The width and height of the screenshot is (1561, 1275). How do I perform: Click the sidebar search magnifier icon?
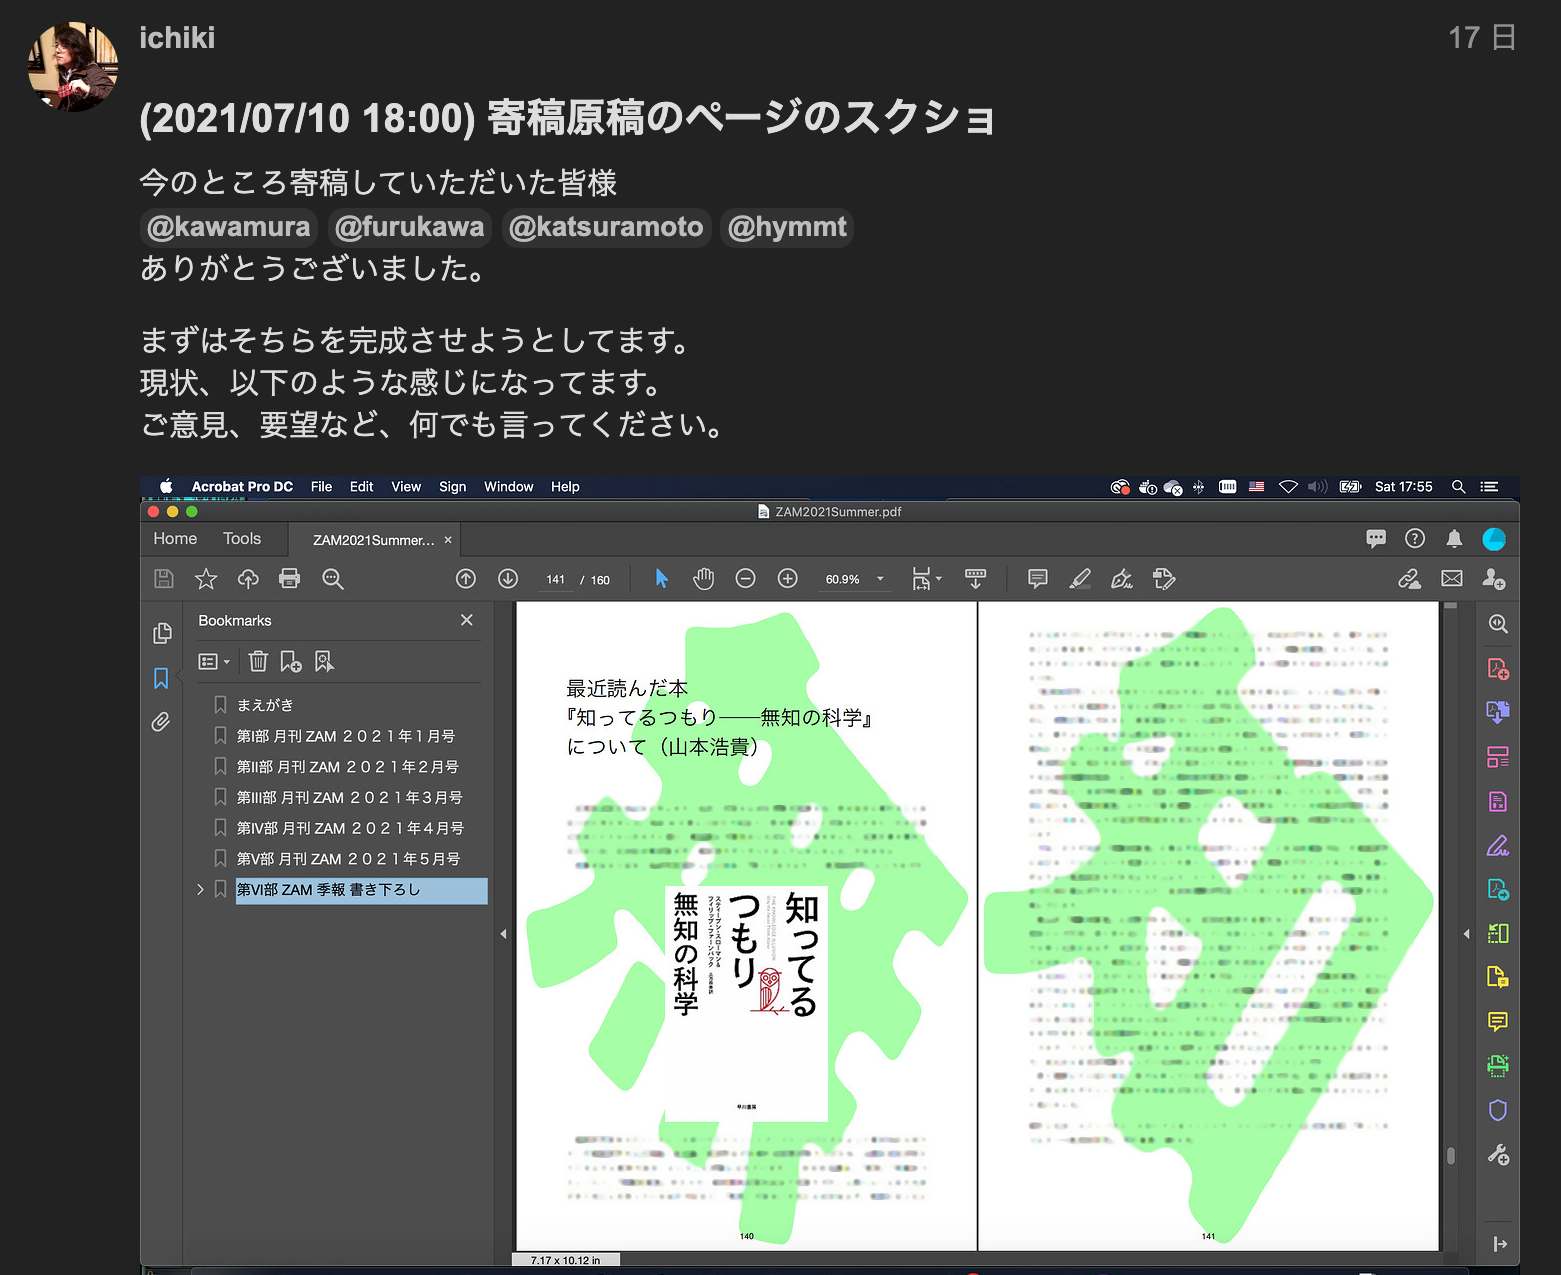click(1498, 624)
